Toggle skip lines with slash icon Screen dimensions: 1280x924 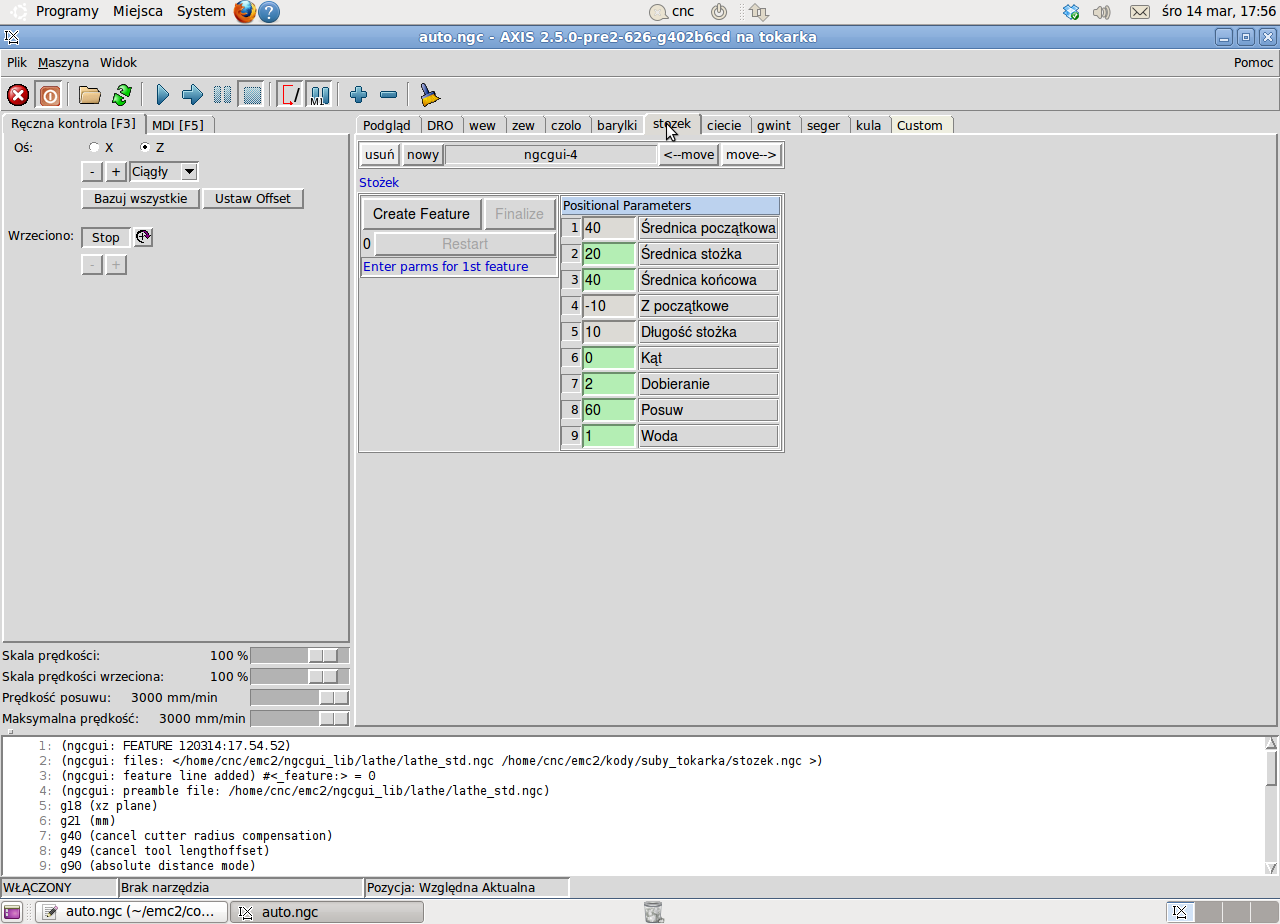pyautogui.click(x=290, y=95)
